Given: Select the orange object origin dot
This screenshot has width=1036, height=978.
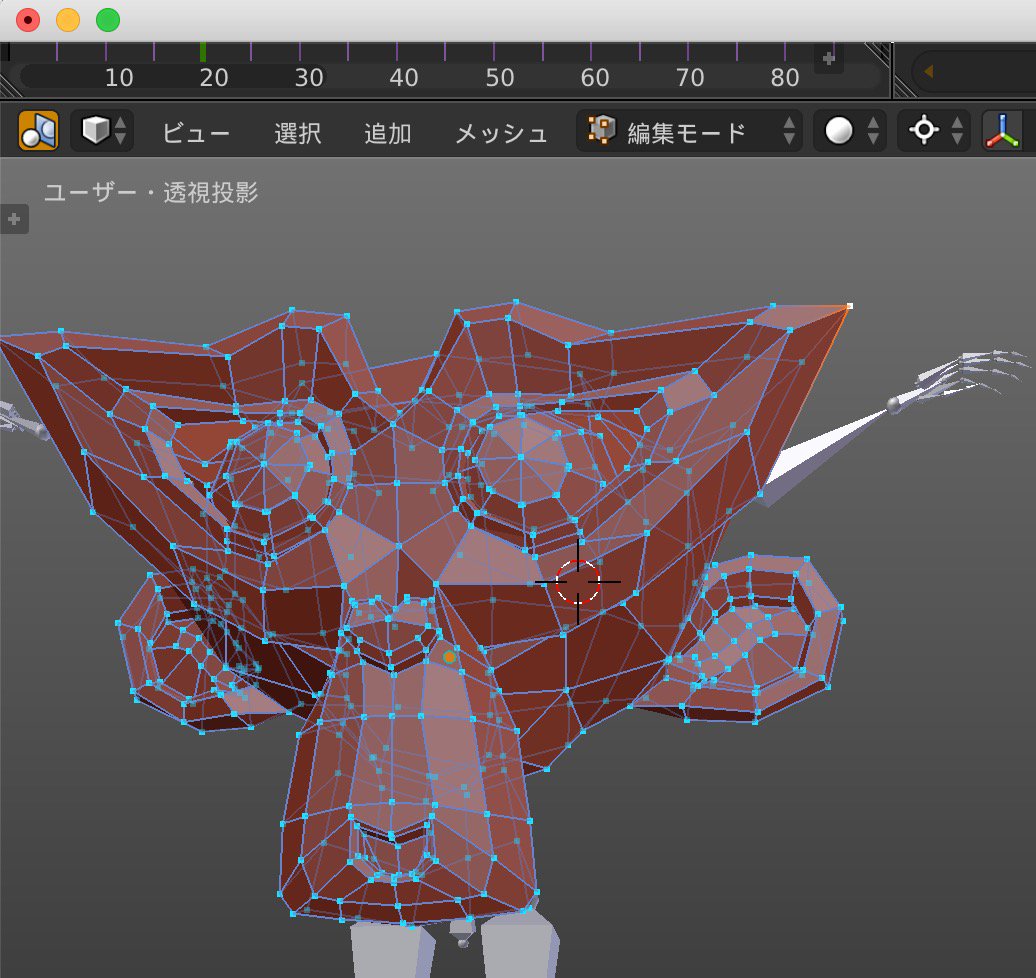Looking at the screenshot, I should point(449,657).
